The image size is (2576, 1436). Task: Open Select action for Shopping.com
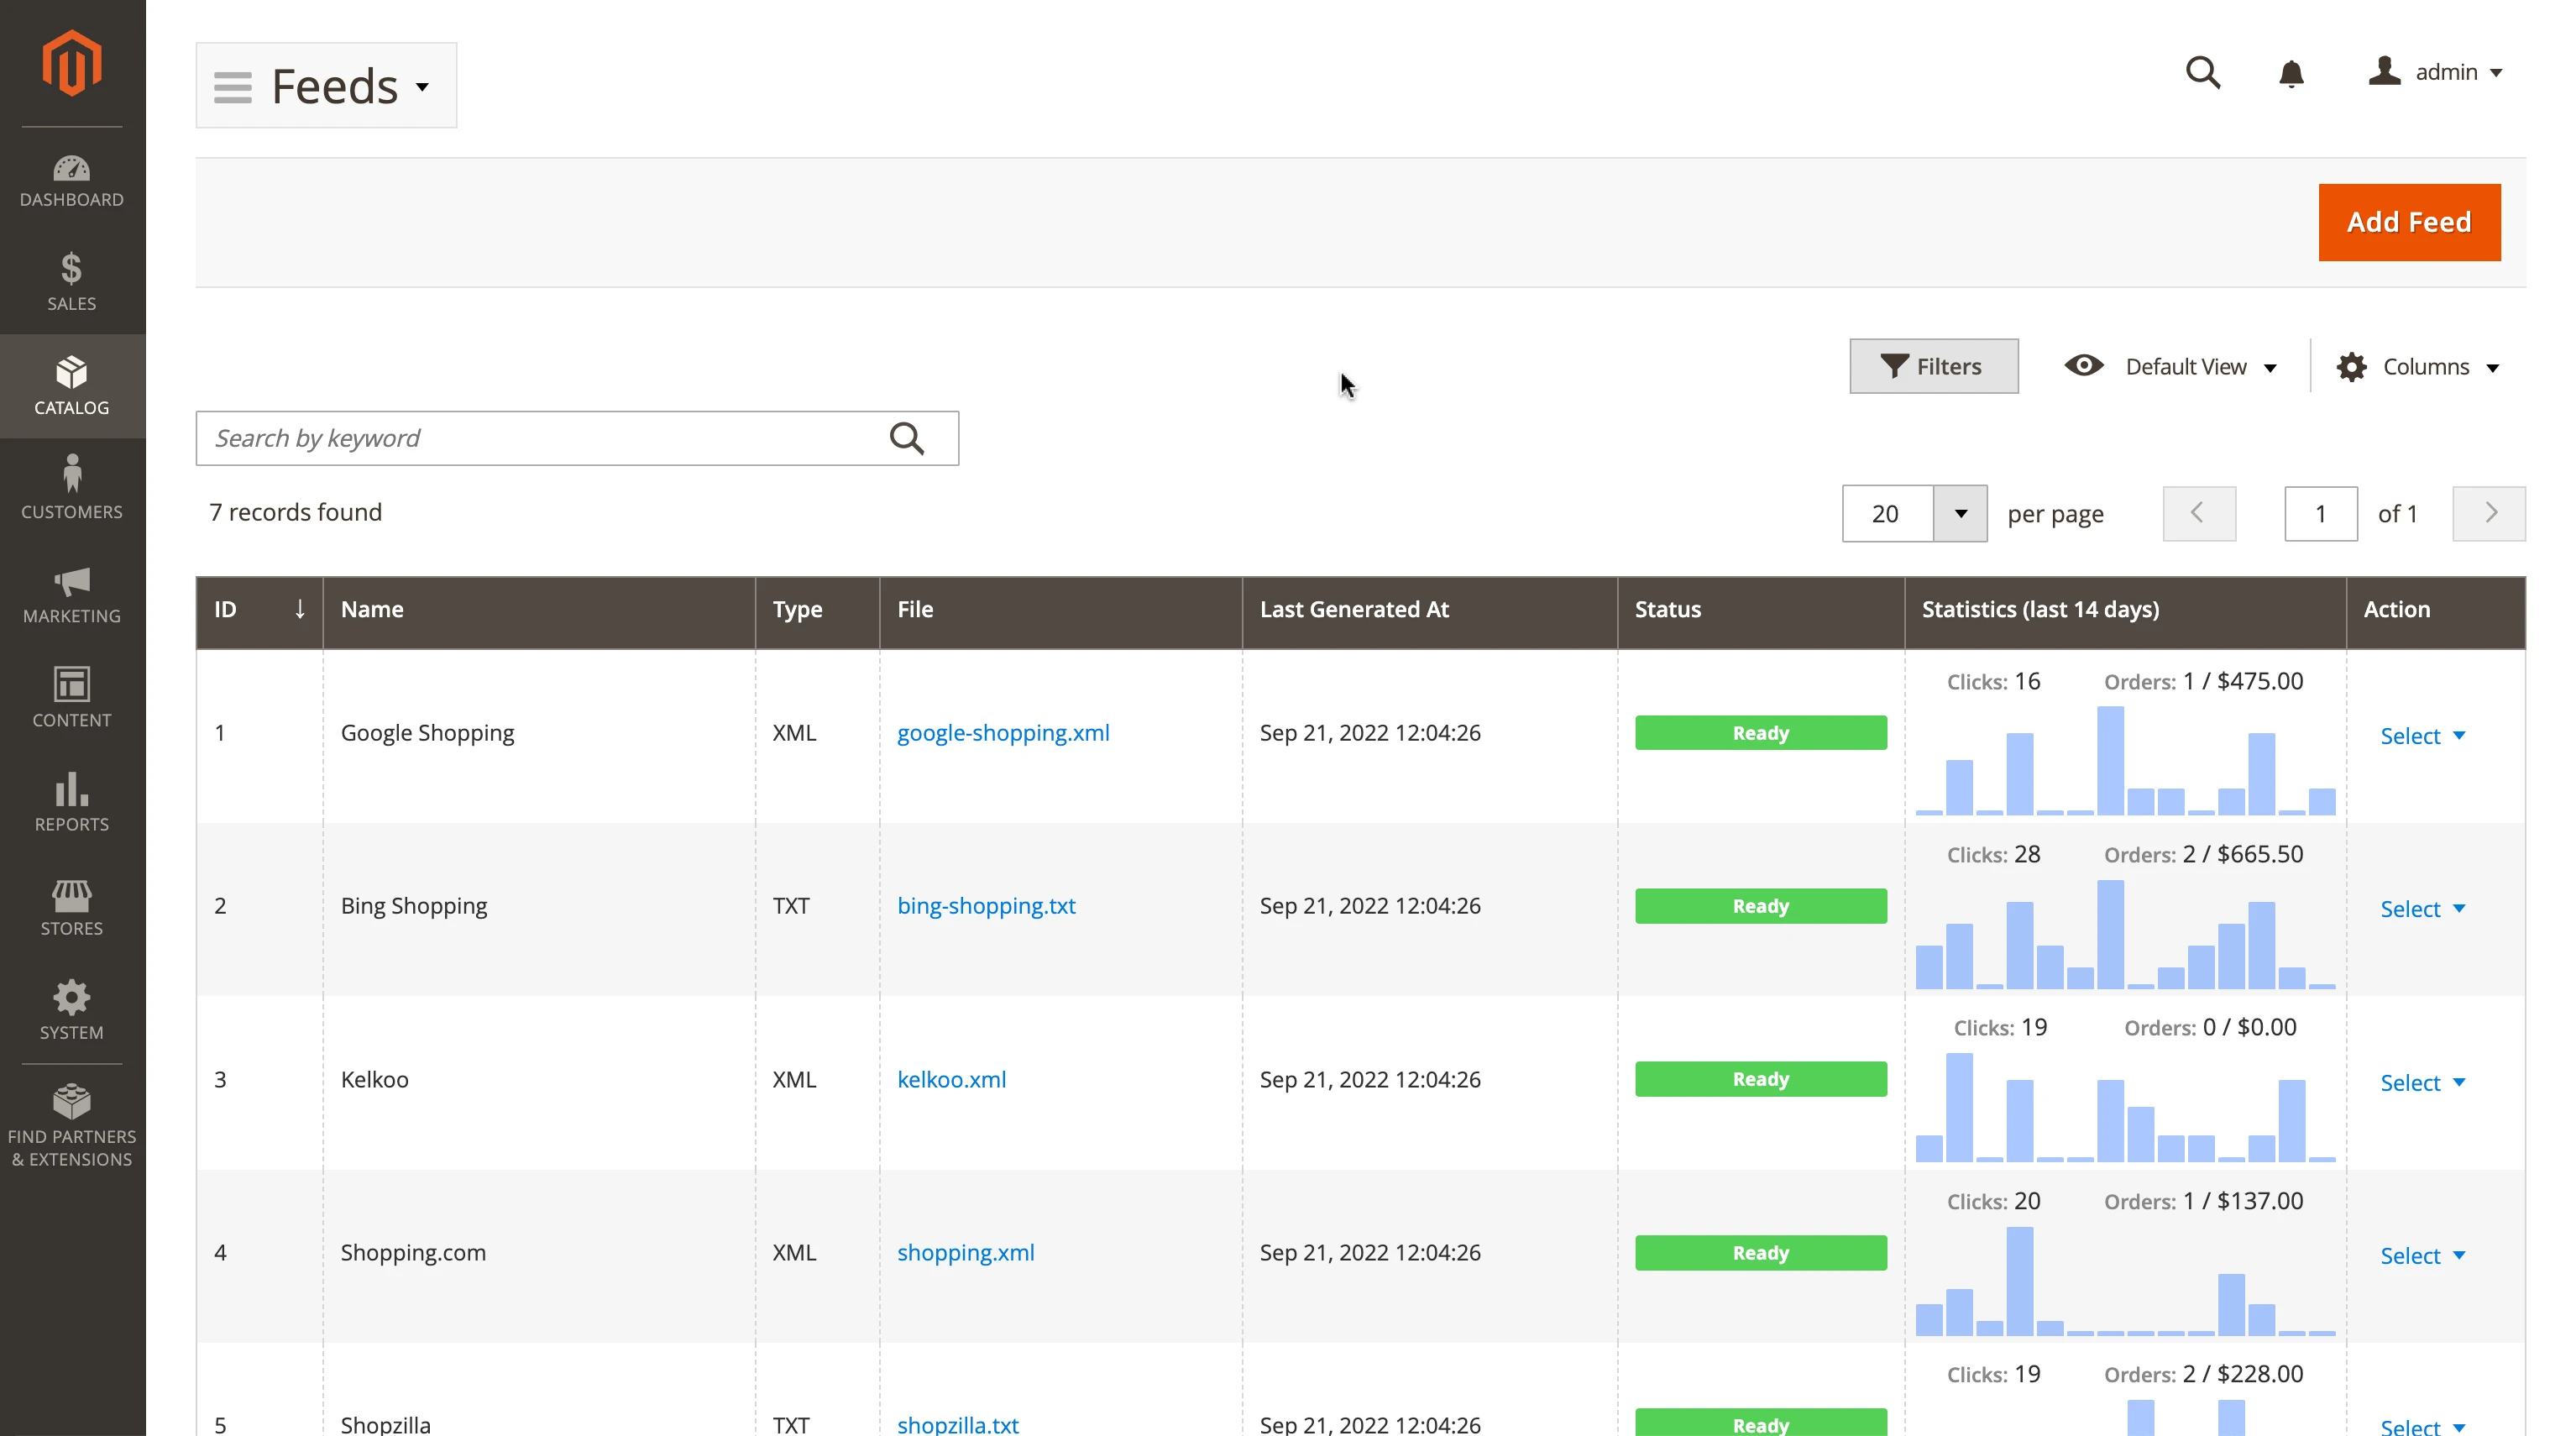(2422, 1256)
